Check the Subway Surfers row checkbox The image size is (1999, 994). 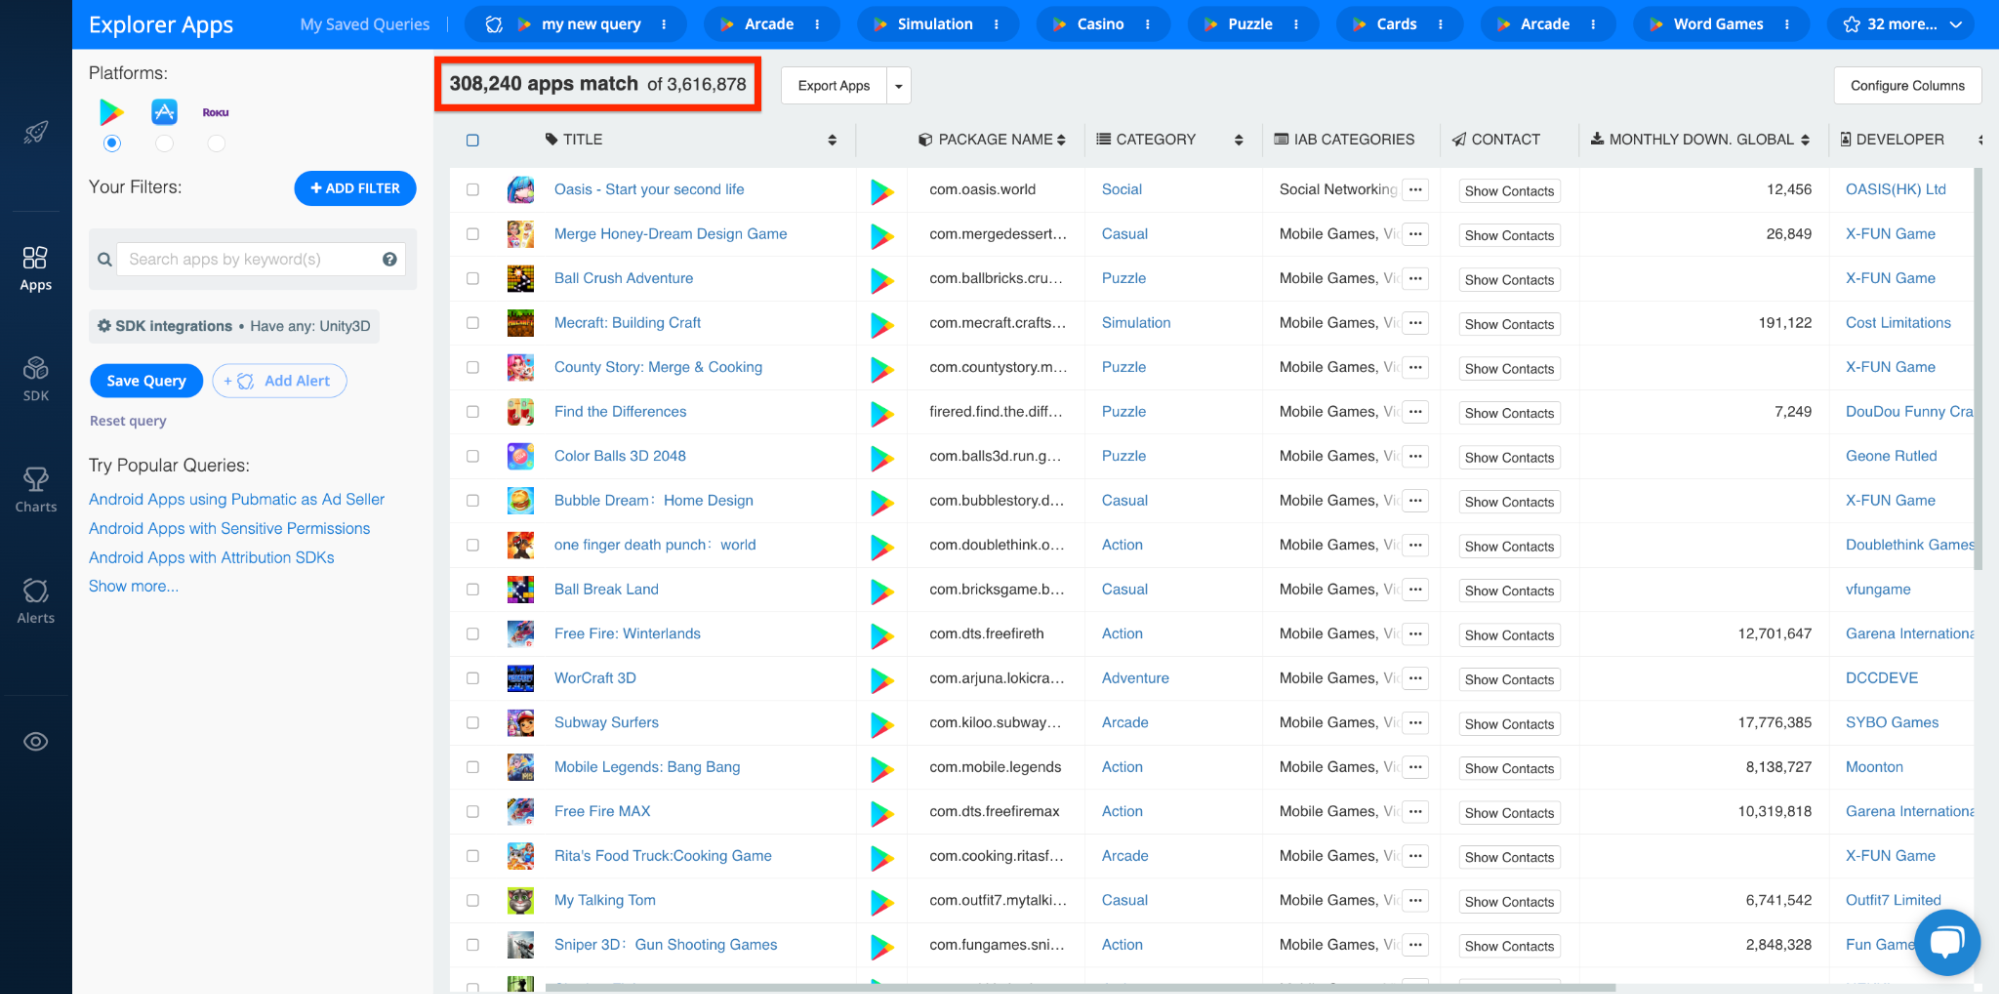point(473,722)
